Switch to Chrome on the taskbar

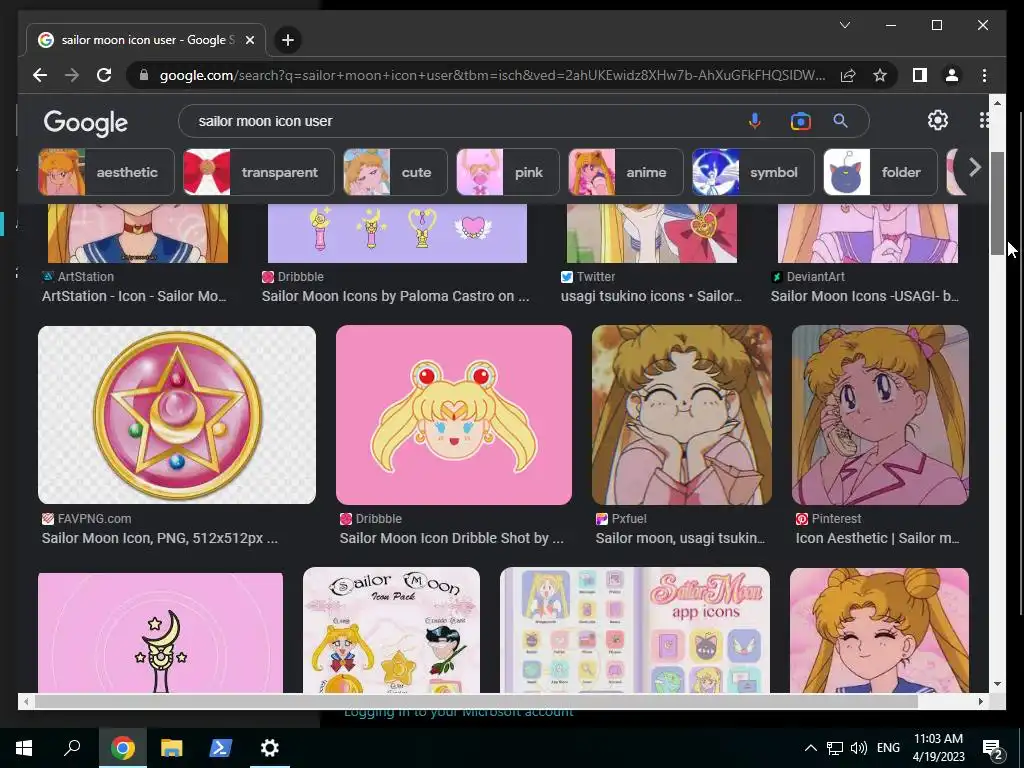pyautogui.click(x=122, y=748)
